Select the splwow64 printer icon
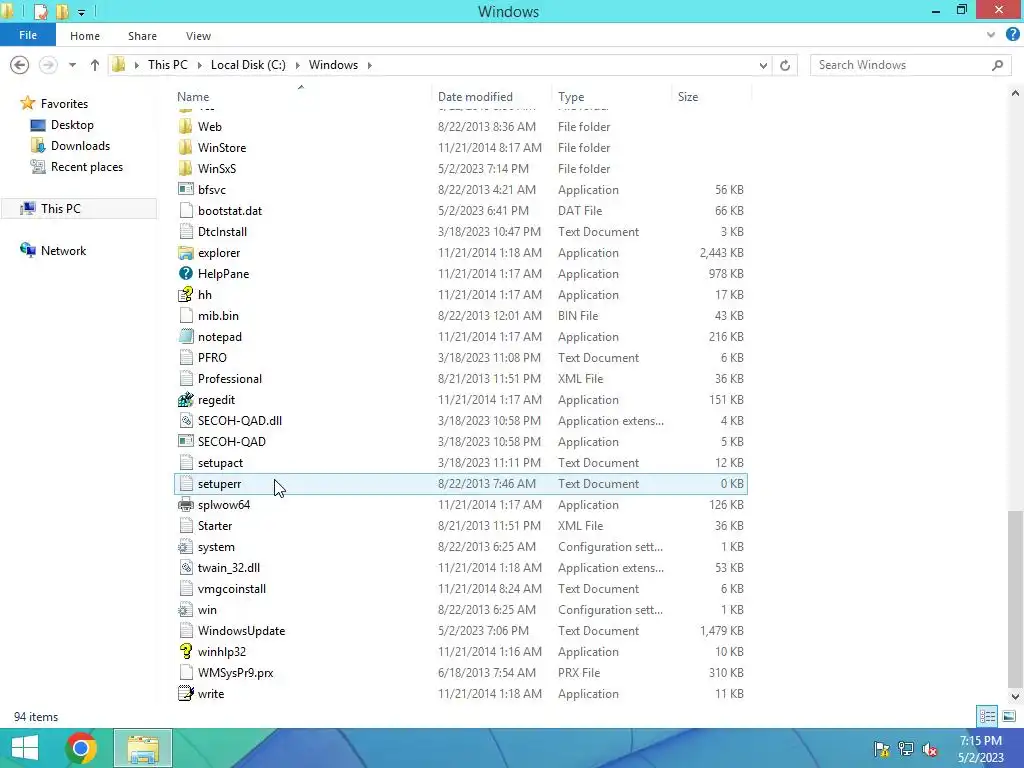 coord(185,505)
